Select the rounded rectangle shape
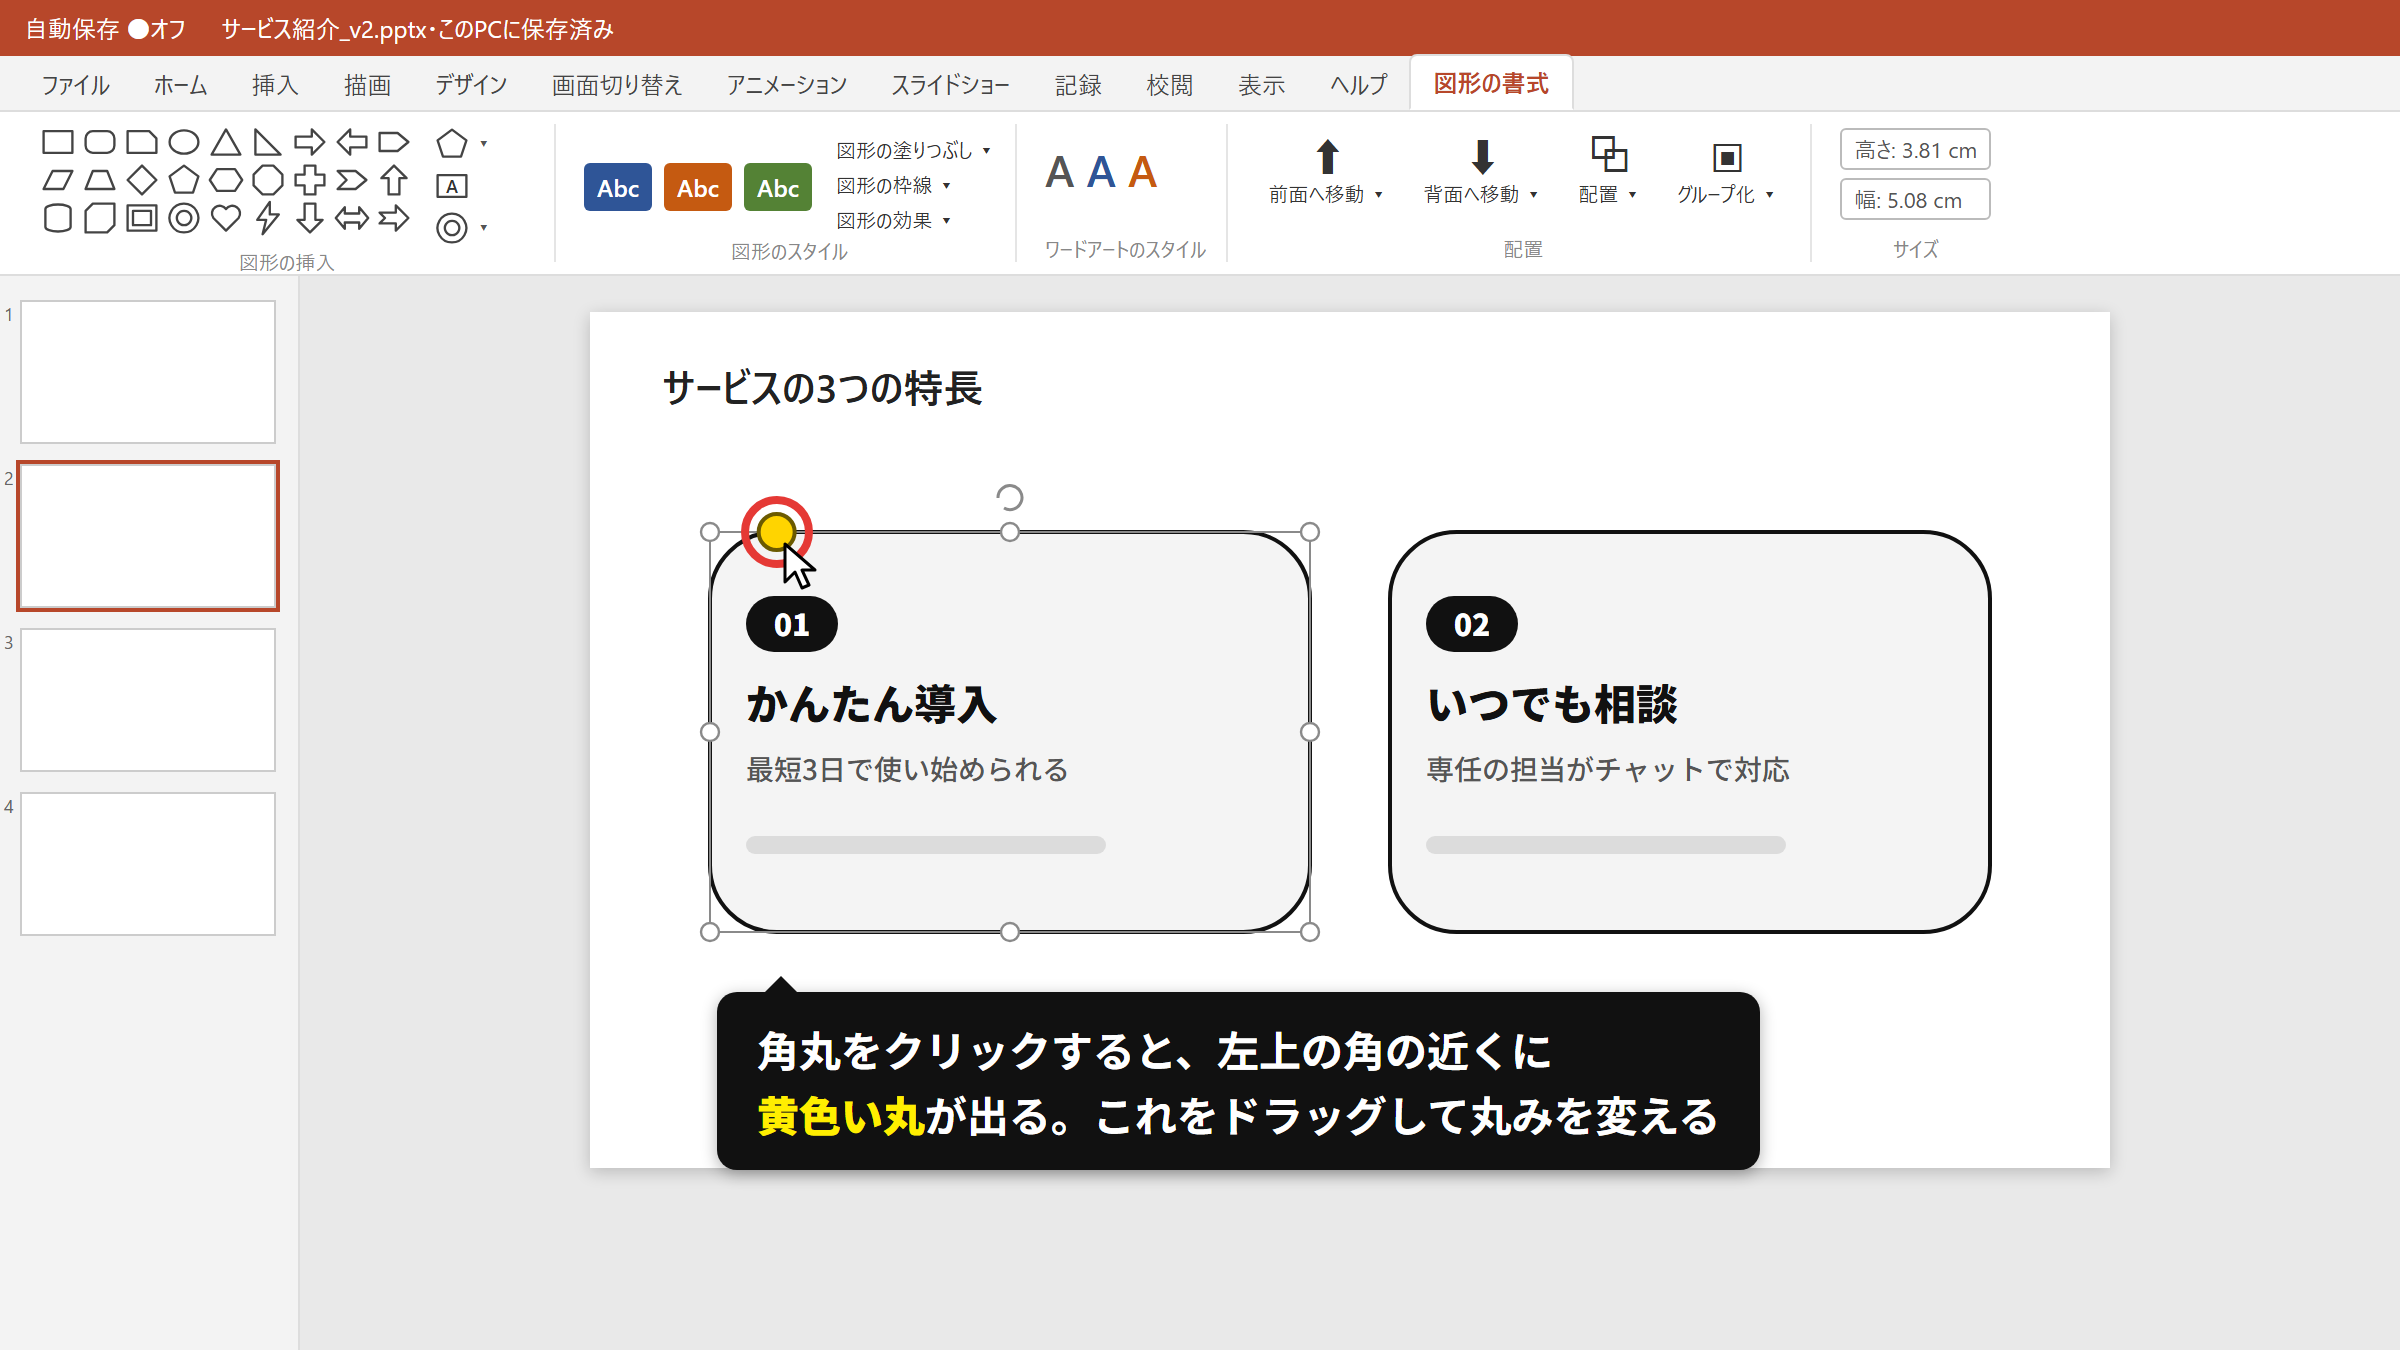The height and width of the screenshot is (1350, 2400). click(100, 142)
